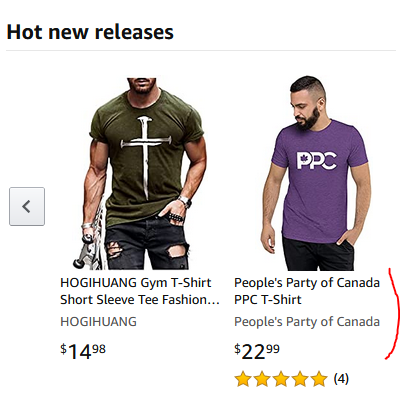Click the white PPC logo on purple shirt

point(317,161)
